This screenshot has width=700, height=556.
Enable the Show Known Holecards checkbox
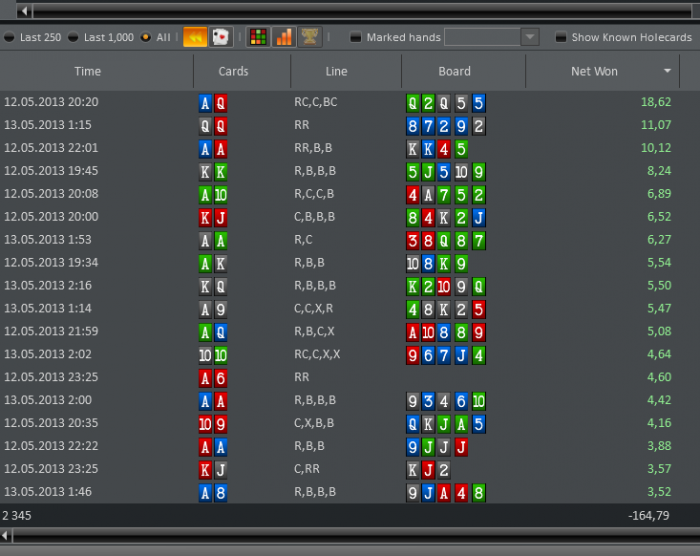561,37
